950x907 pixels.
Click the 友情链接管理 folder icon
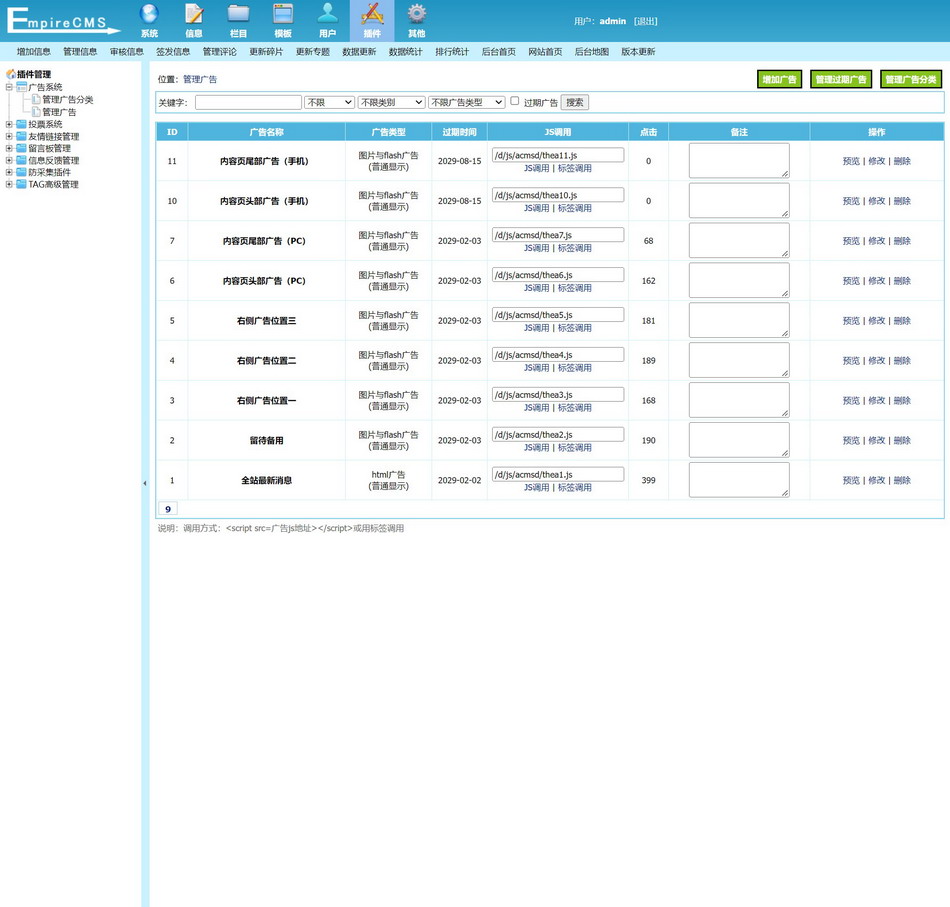(x=22, y=136)
